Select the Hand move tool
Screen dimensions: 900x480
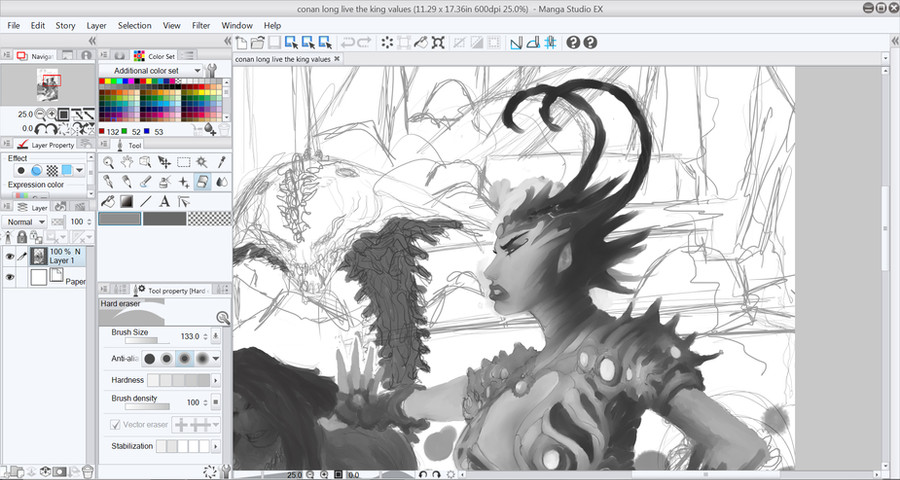(x=127, y=162)
